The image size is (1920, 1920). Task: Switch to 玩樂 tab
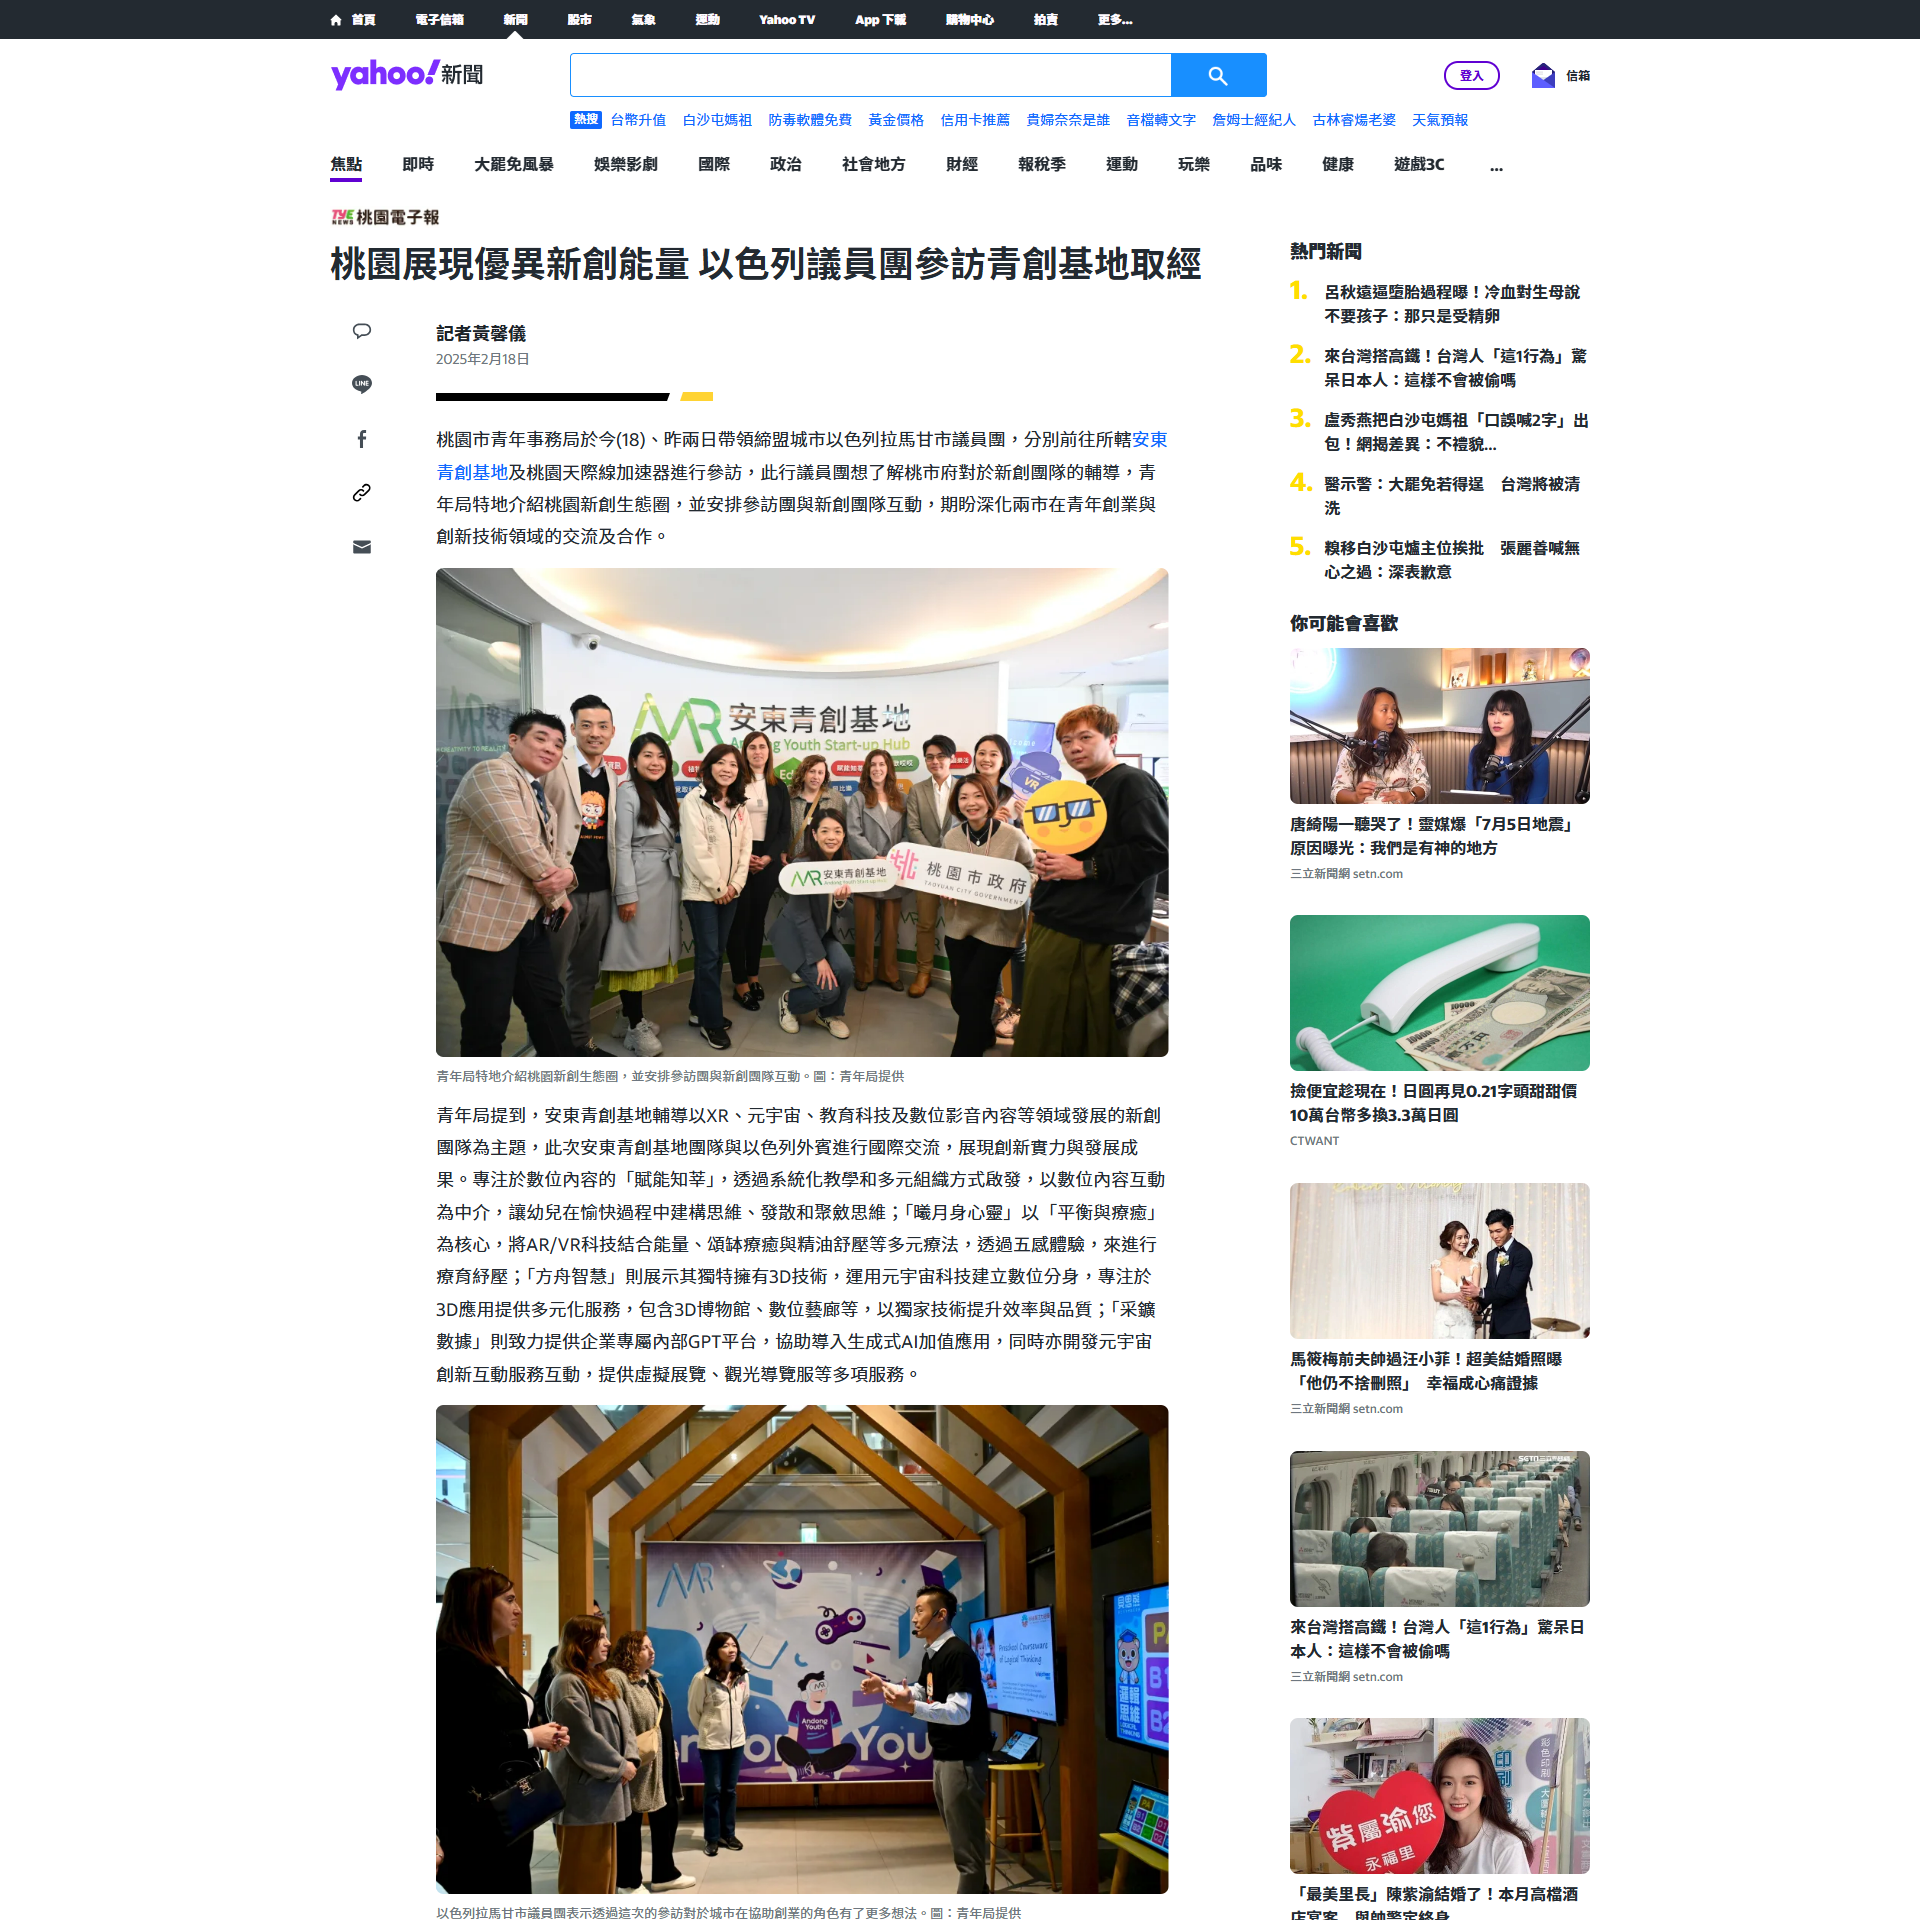pyautogui.click(x=1194, y=164)
